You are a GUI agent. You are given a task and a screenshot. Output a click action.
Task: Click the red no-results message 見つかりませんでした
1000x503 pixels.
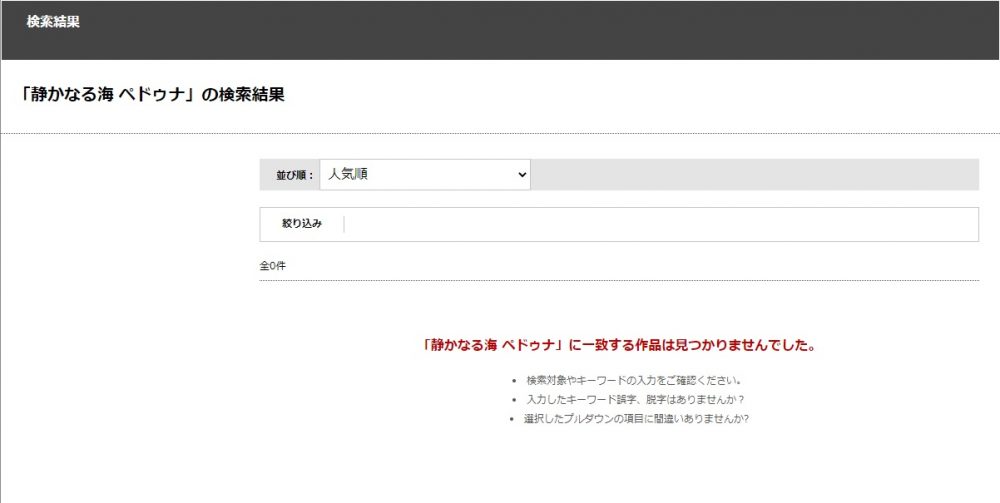[x=619, y=346]
